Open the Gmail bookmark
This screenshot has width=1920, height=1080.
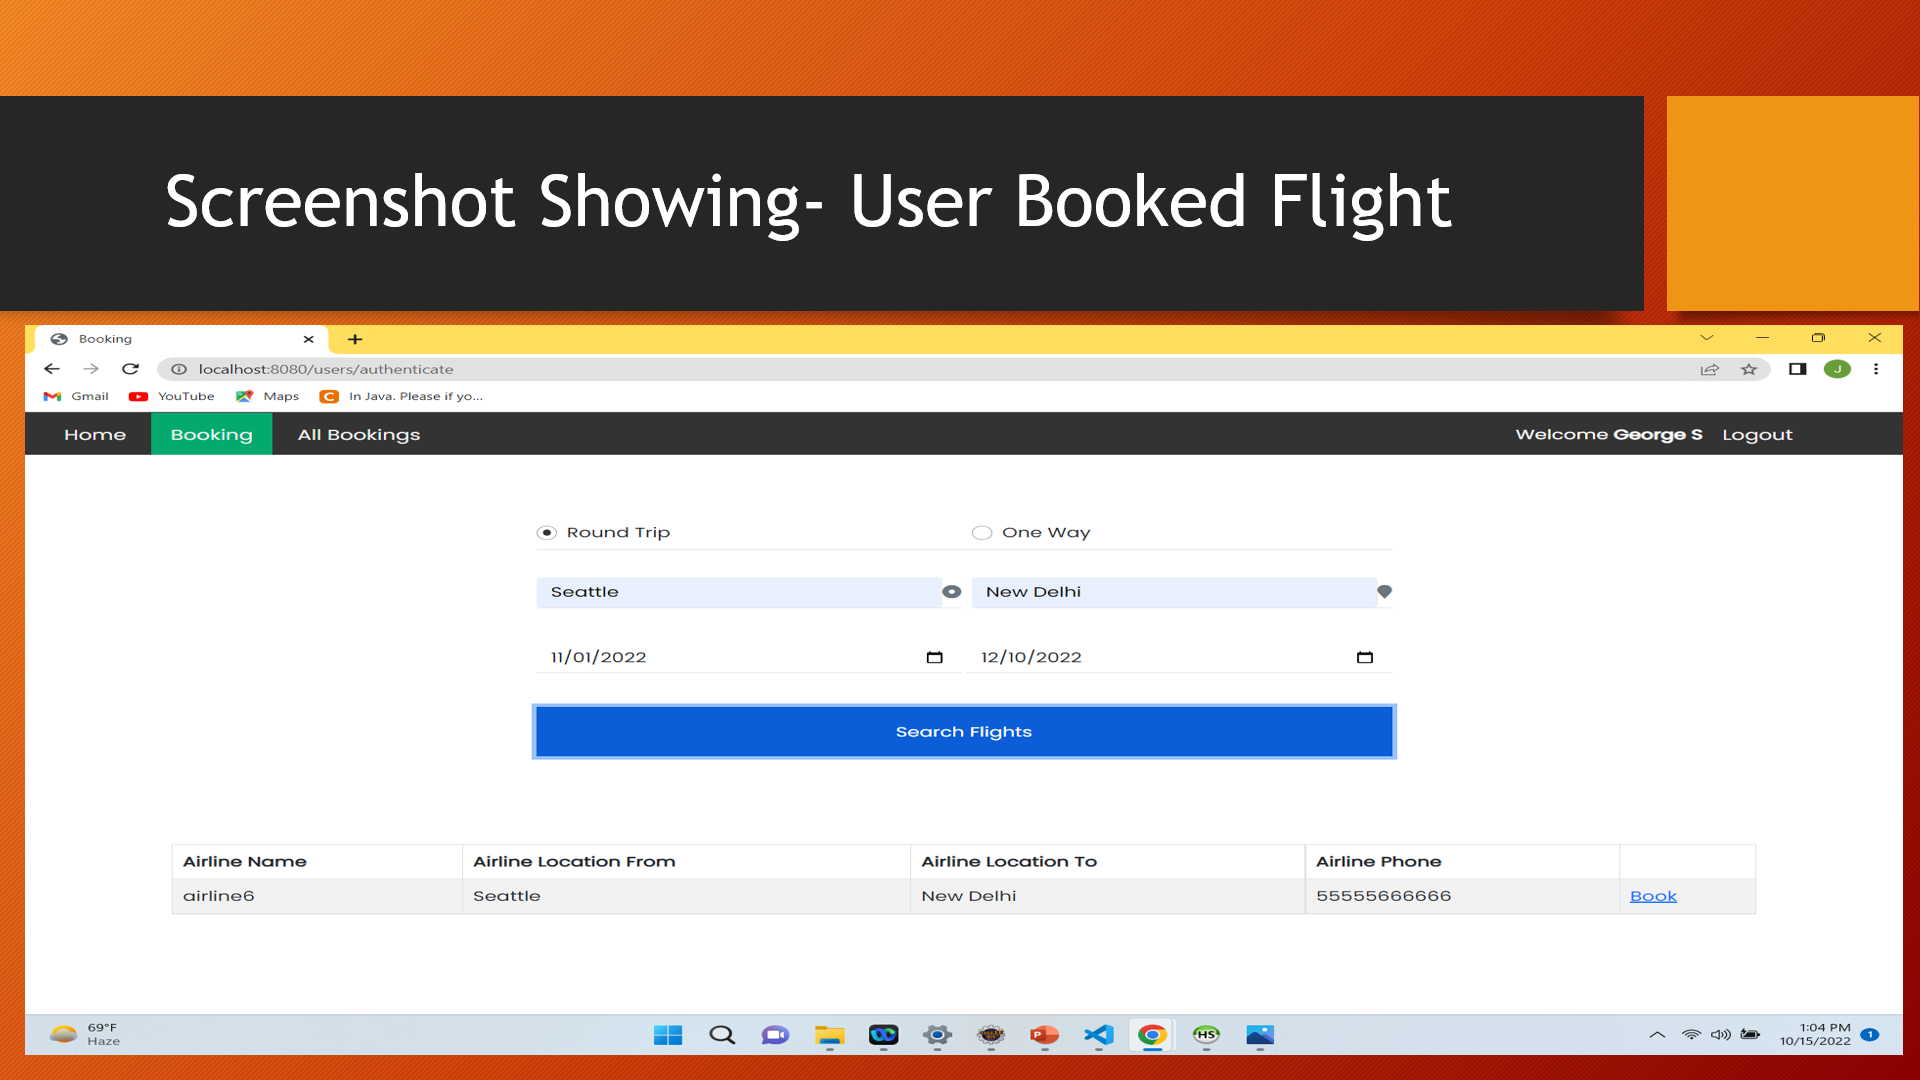tap(76, 396)
